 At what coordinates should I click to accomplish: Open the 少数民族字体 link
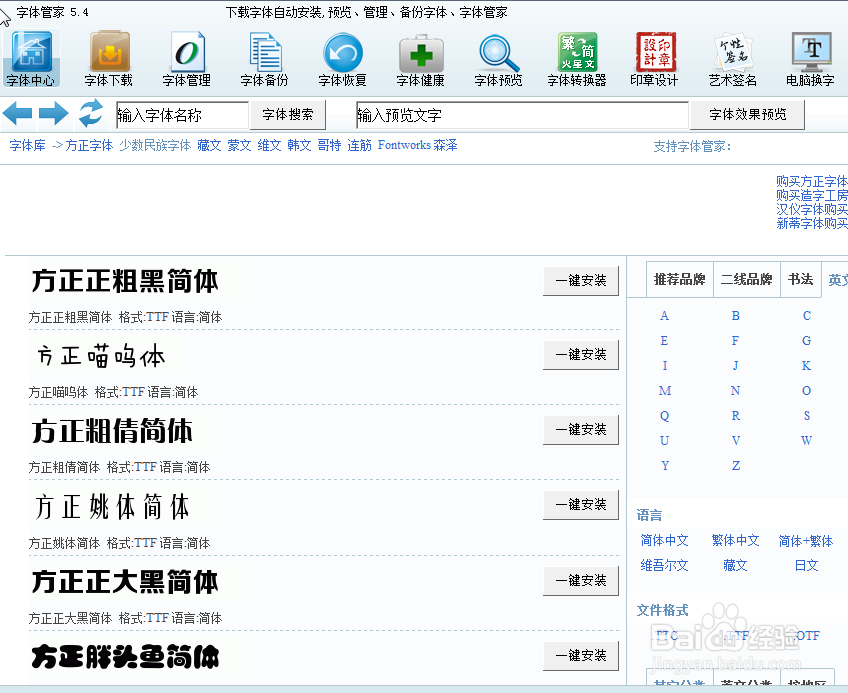(155, 146)
